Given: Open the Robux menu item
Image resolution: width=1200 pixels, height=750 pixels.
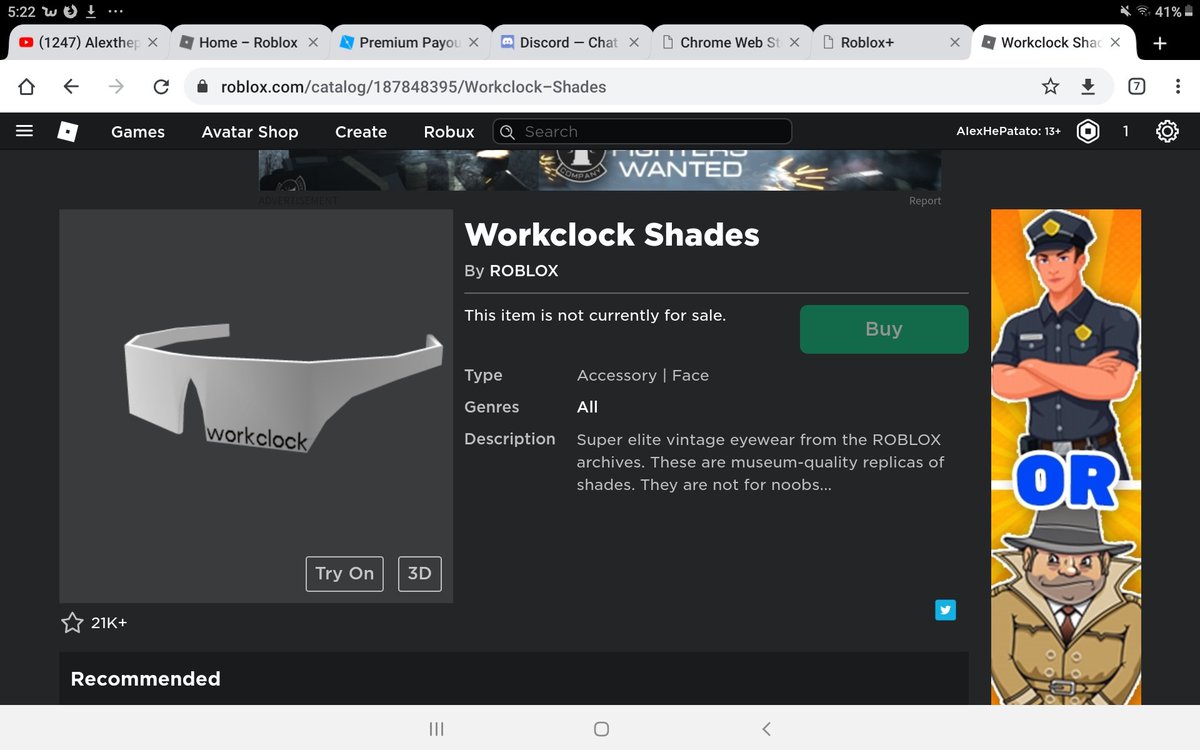Looking at the screenshot, I should (x=449, y=132).
